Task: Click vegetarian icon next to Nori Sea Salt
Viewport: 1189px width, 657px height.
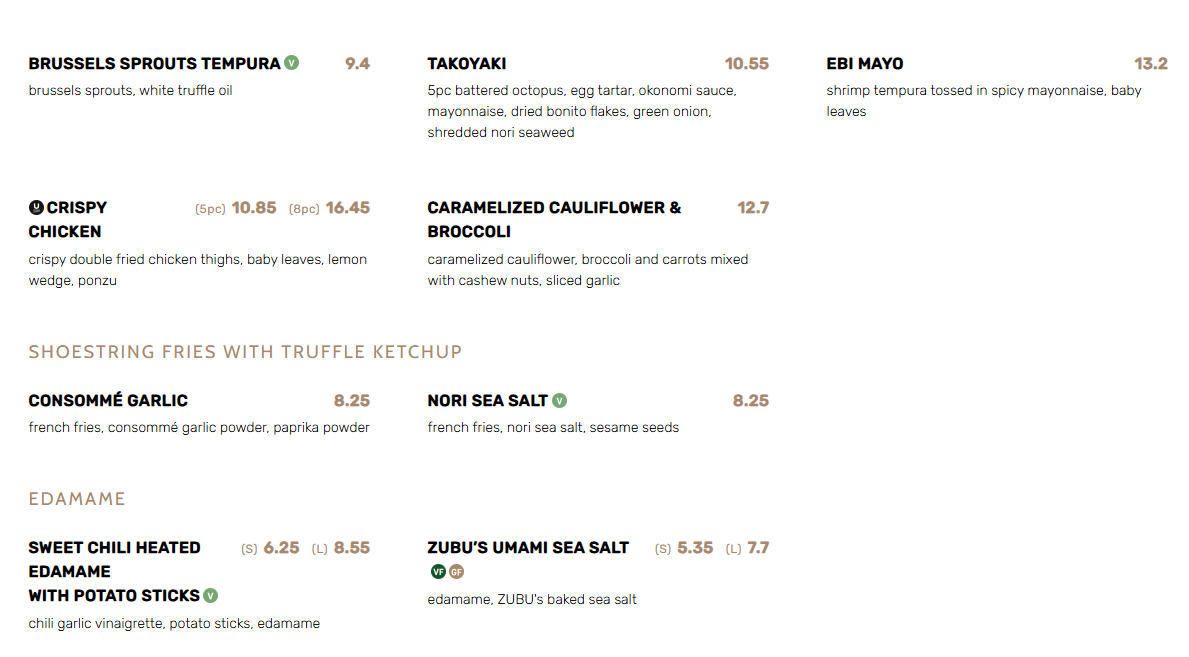Action: pos(560,401)
